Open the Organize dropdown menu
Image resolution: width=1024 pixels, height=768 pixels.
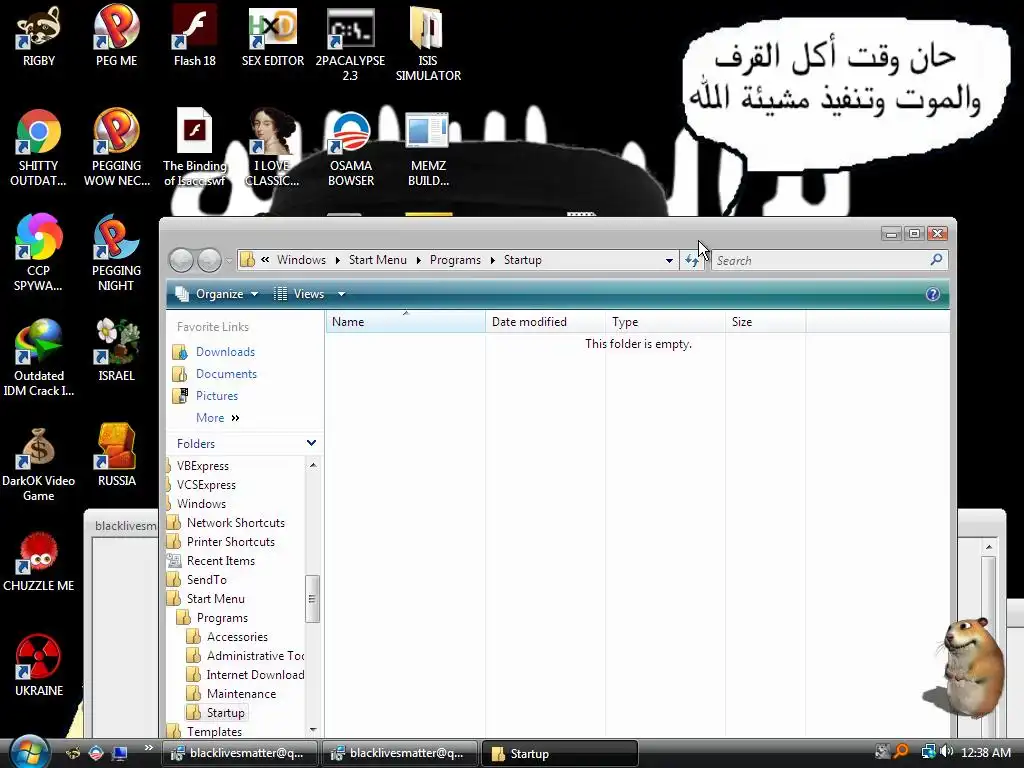(217, 294)
